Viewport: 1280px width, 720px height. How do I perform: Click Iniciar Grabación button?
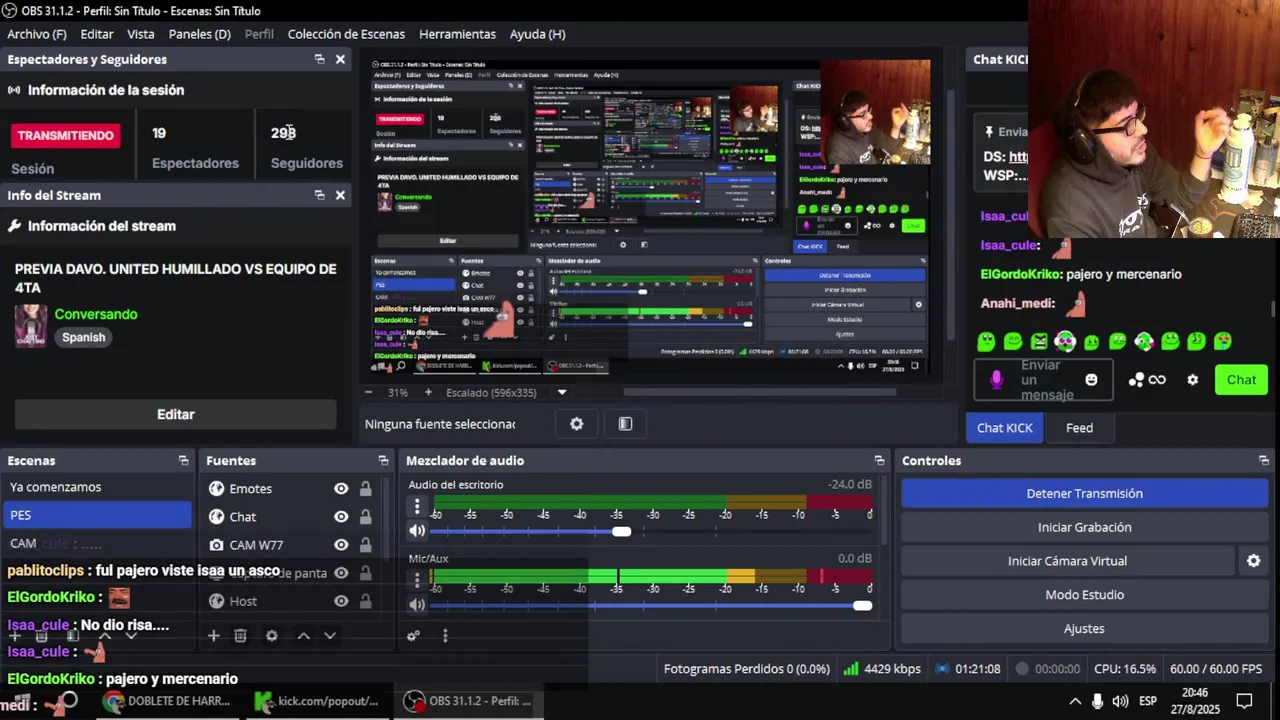click(1084, 527)
